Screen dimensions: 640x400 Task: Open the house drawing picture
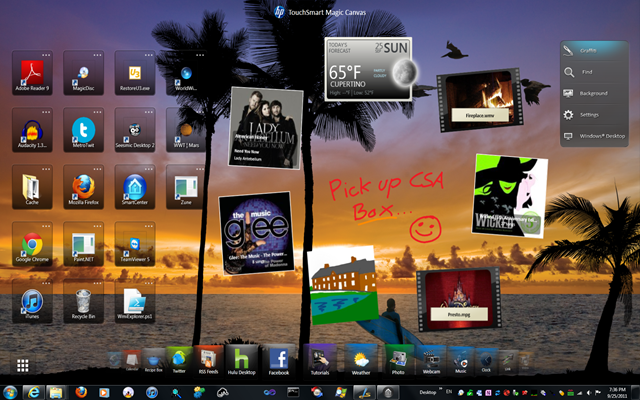pos(343,285)
